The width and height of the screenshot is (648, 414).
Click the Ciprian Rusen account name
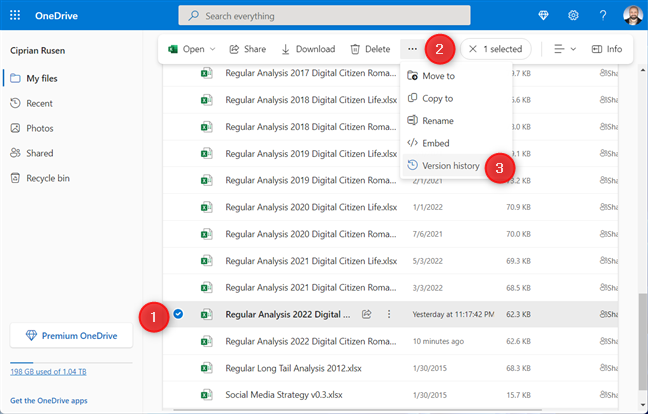click(x=38, y=50)
